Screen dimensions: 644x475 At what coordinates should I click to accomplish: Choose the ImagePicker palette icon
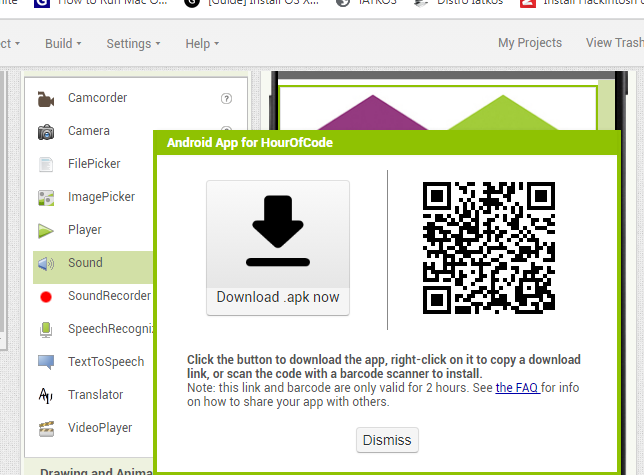(x=45, y=198)
